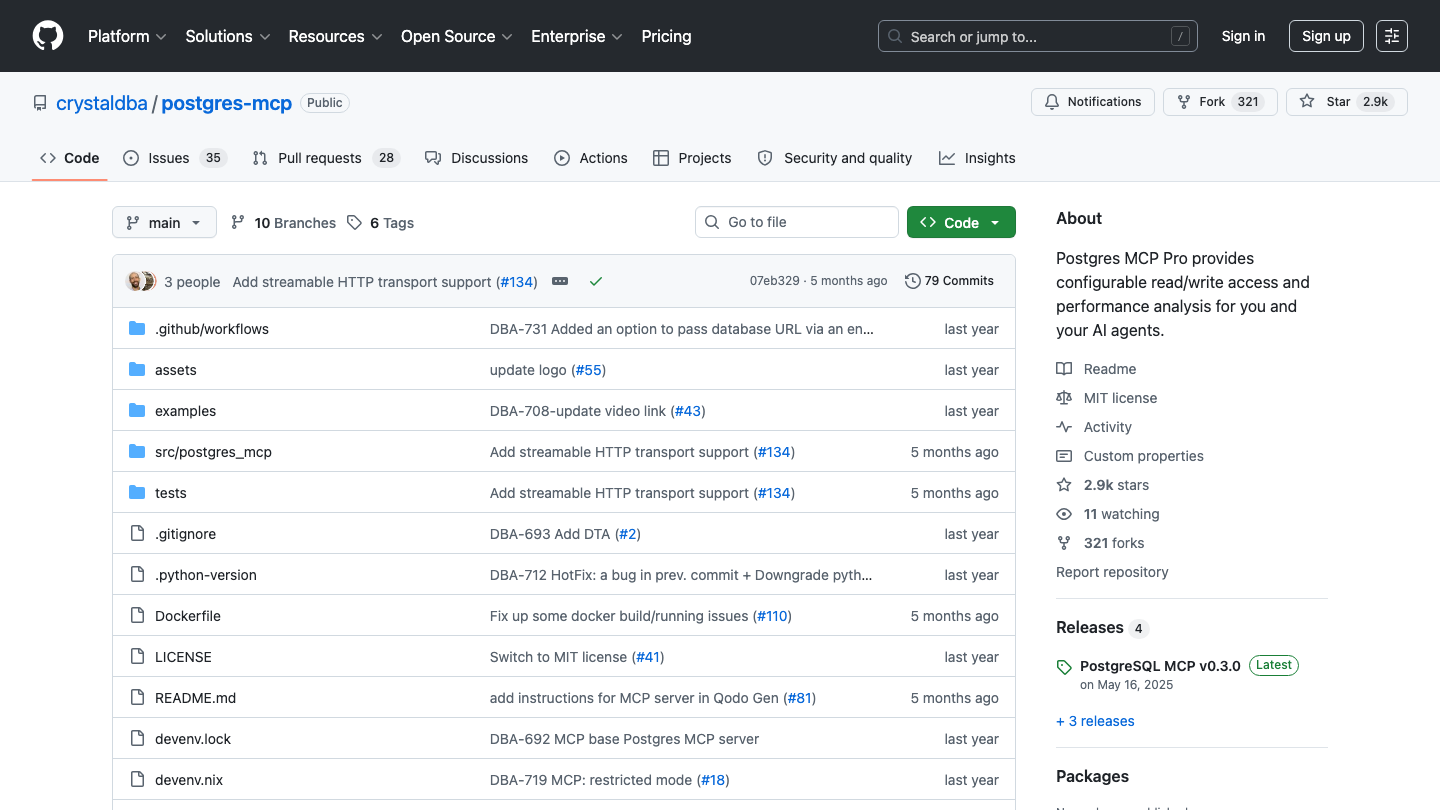
Task: Switch to the Insights tab
Action: (x=977, y=158)
